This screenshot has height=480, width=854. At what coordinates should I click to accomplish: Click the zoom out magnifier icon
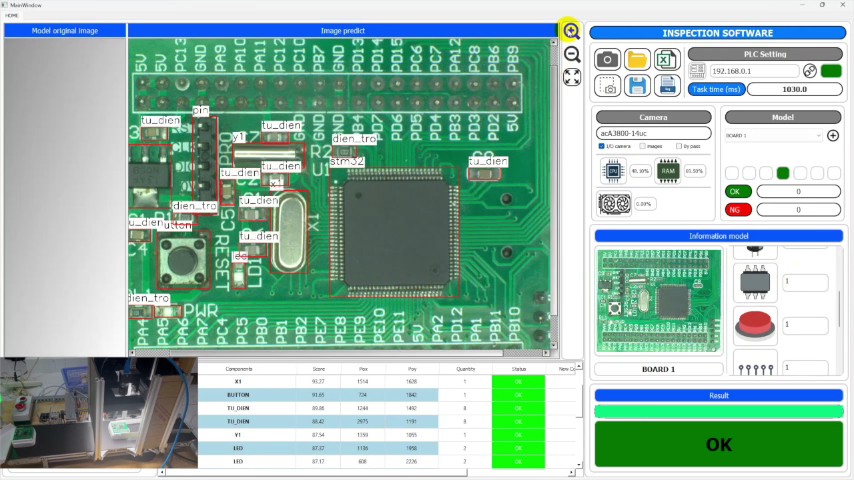[x=572, y=54]
